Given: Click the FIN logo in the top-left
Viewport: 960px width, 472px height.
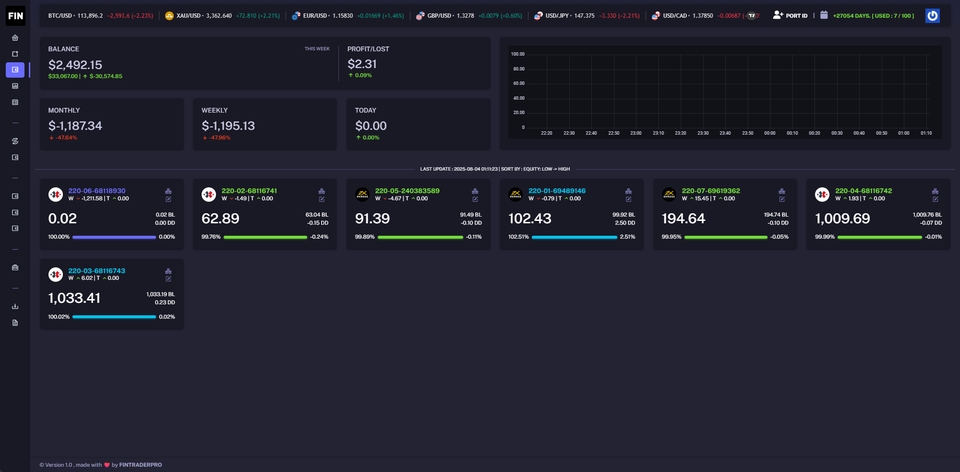Looking at the screenshot, I should [x=15, y=15].
